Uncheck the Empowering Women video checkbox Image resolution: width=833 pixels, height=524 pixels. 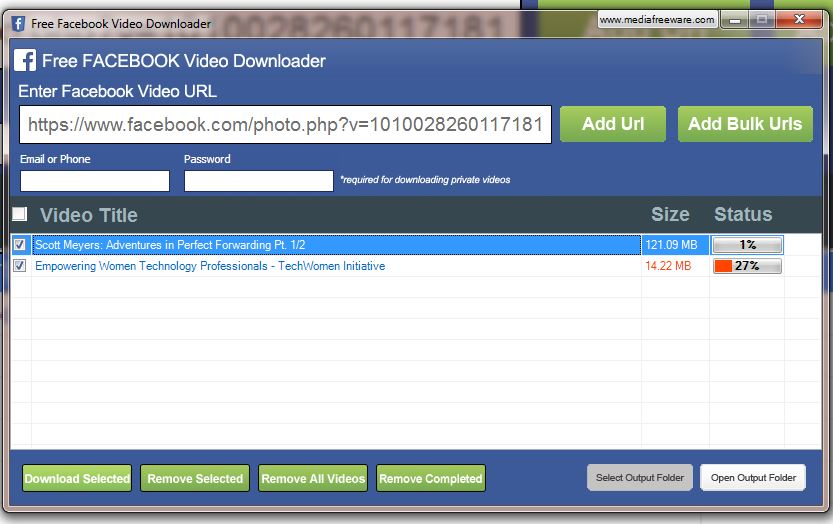(x=20, y=266)
